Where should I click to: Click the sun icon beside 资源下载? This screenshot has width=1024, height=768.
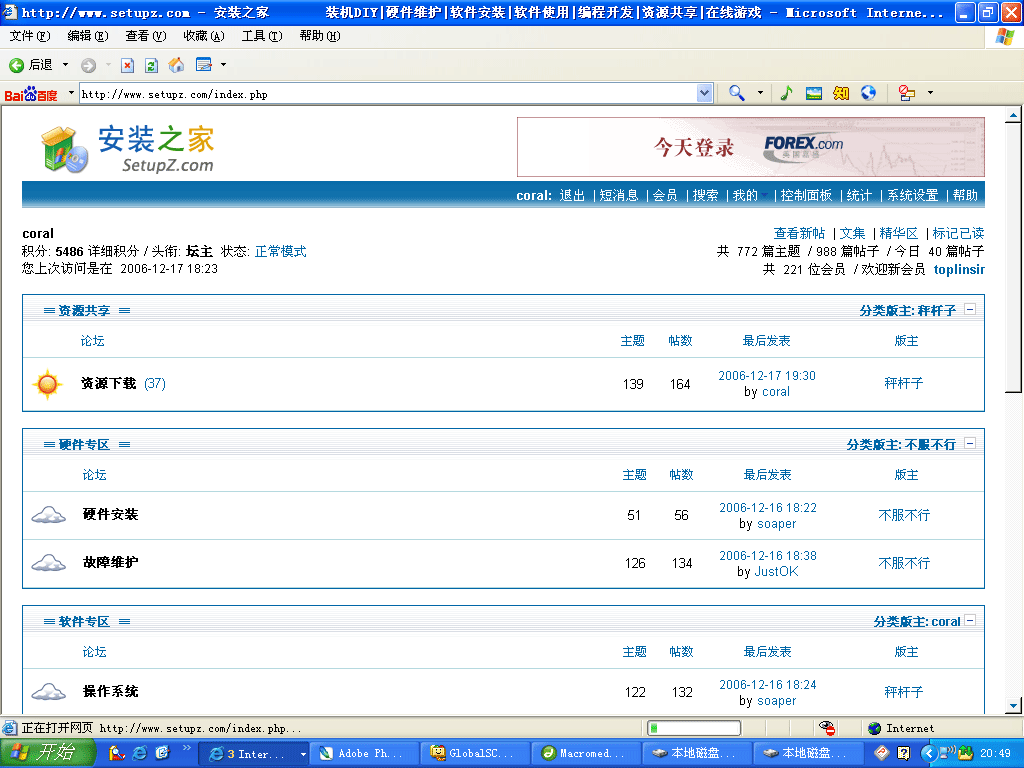pyautogui.click(x=47, y=384)
